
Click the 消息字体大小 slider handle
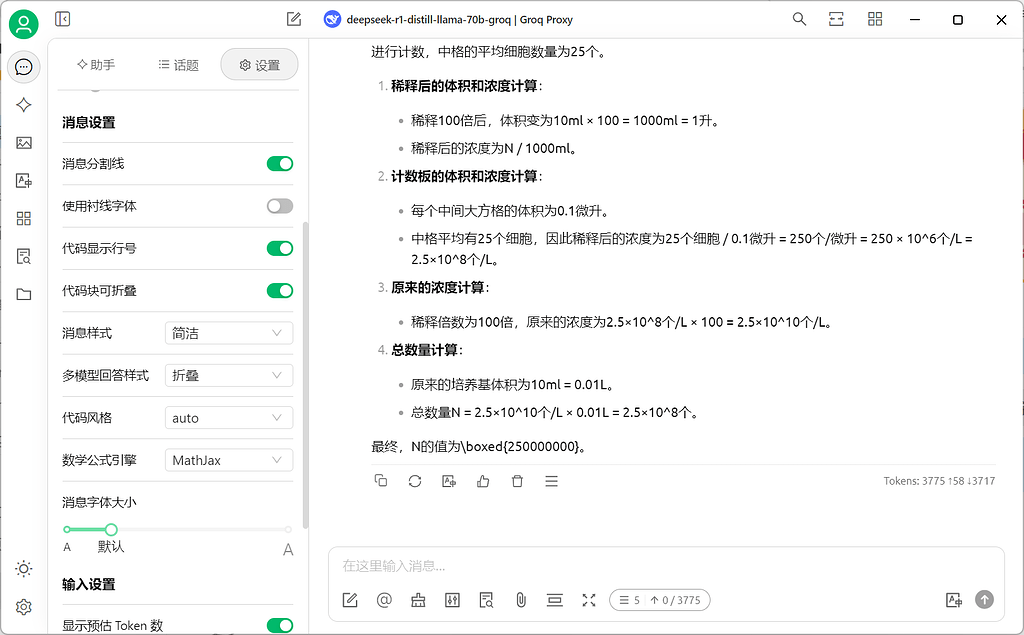pos(111,529)
